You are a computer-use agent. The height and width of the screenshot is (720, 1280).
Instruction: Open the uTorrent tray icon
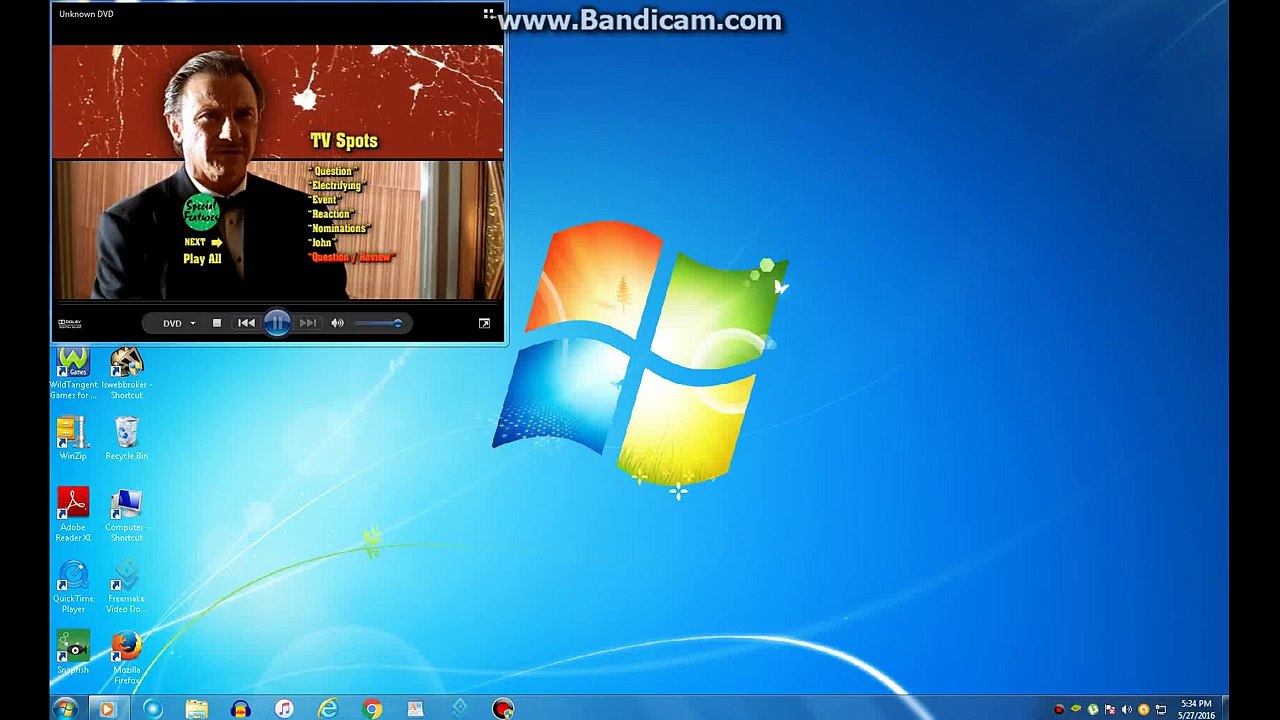(1093, 710)
